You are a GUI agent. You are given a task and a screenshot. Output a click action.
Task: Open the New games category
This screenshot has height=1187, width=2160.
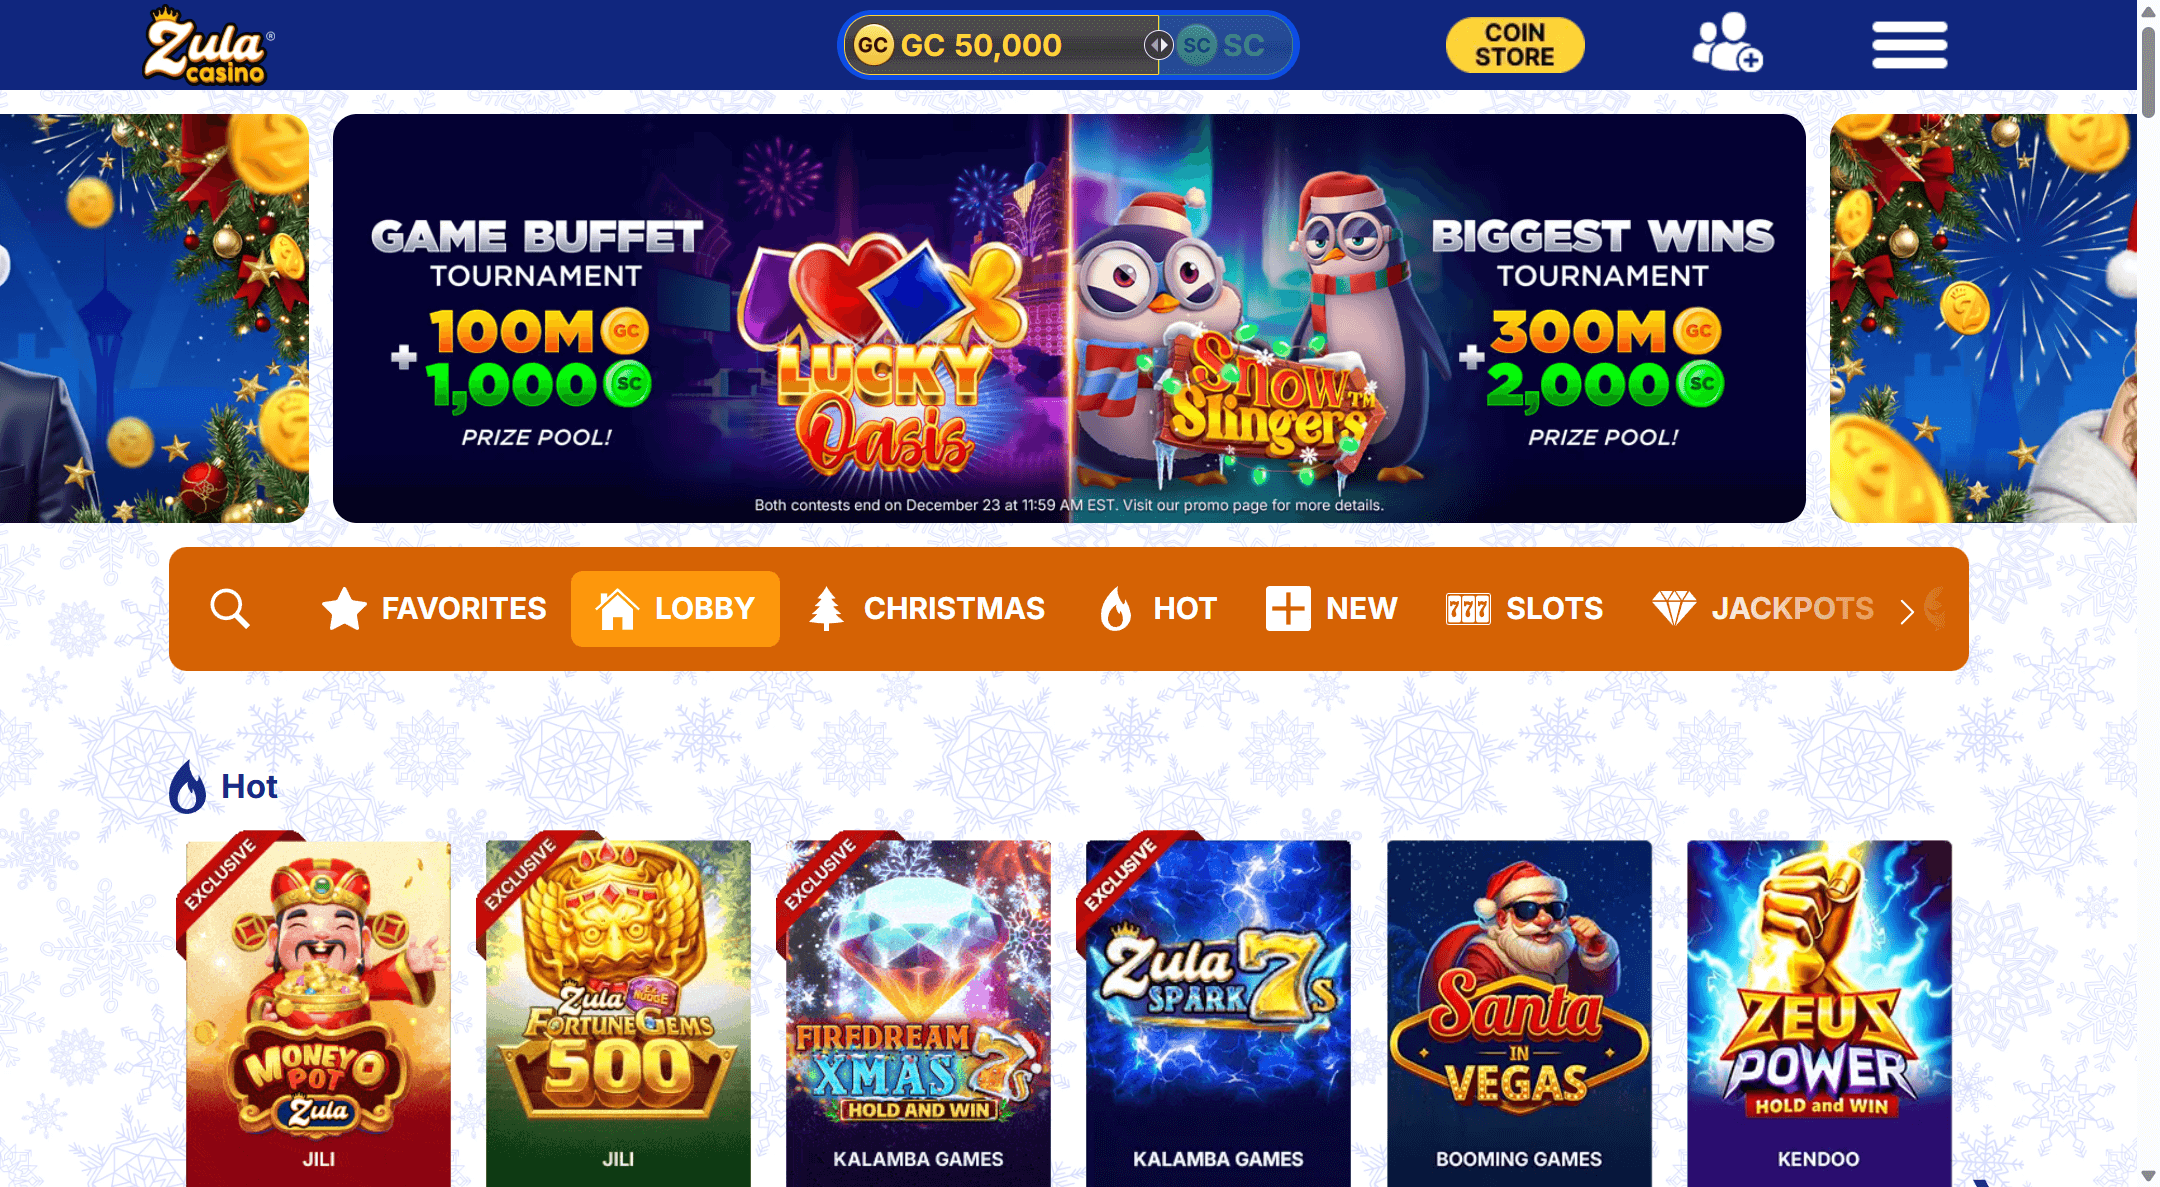coord(1331,608)
